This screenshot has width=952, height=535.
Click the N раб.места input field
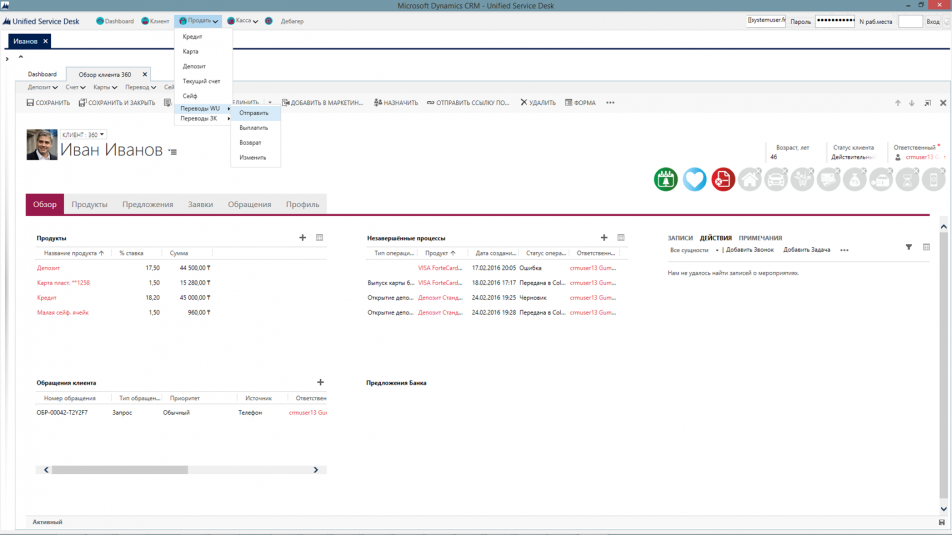click(909, 21)
